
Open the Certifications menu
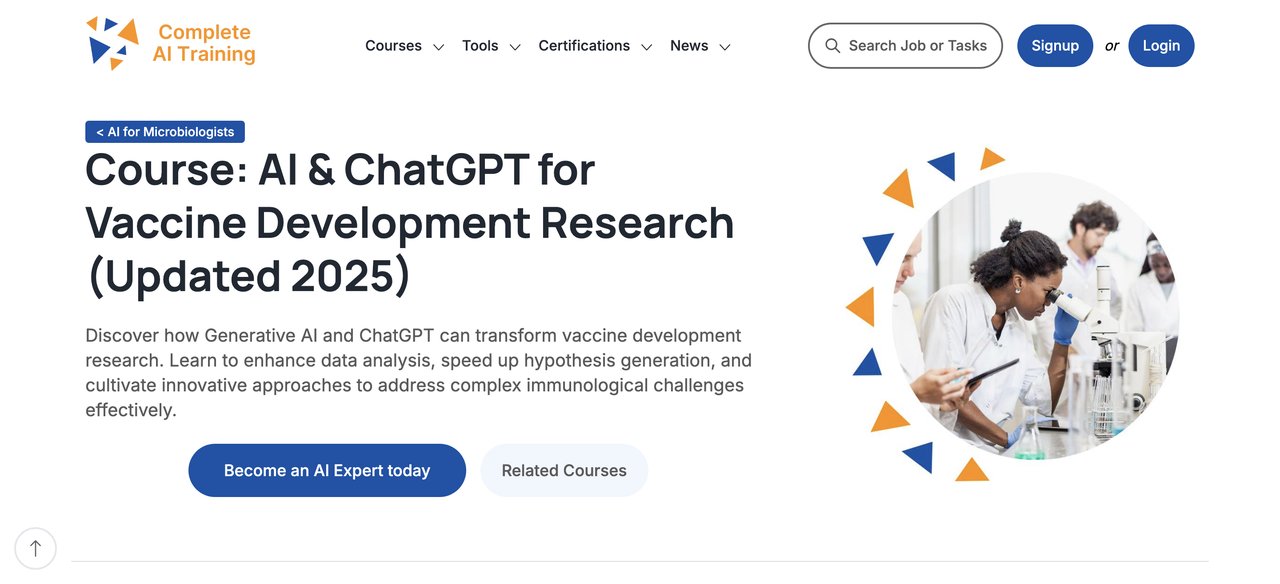coord(584,46)
